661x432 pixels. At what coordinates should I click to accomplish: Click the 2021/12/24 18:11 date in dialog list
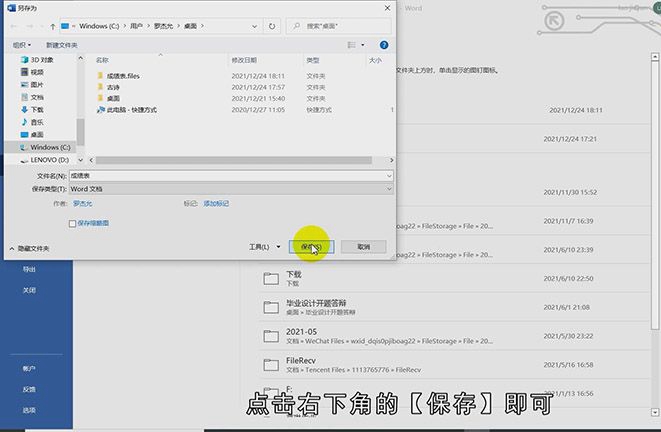click(x=258, y=76)
